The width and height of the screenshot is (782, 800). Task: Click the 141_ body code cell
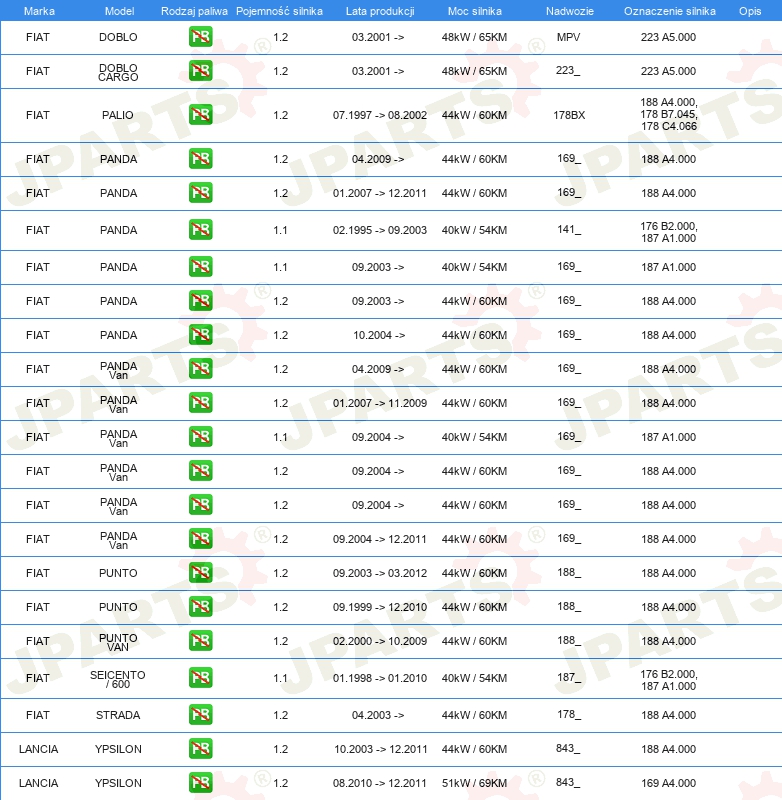[569, 230]
